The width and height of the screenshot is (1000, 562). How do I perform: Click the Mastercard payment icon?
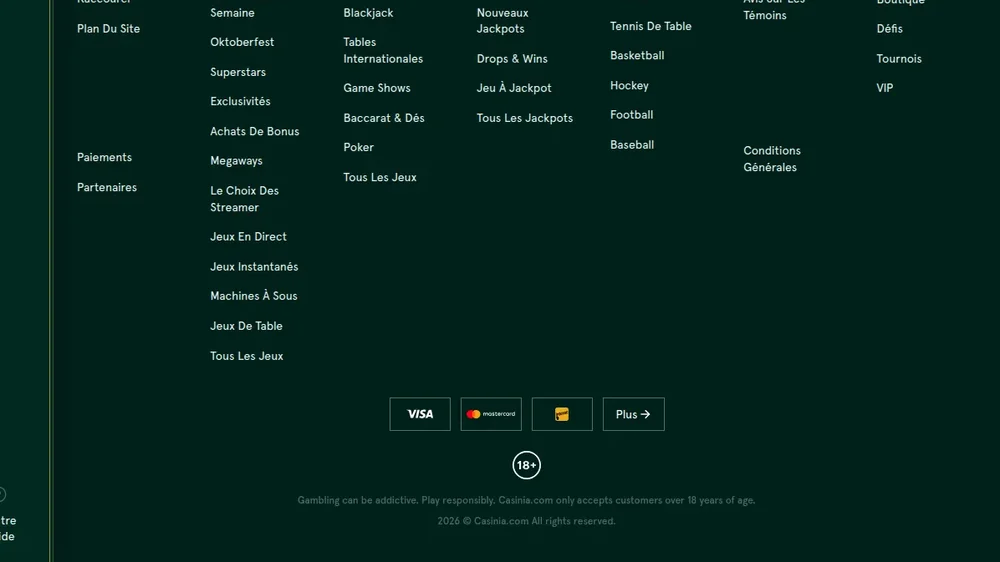pyautogui.click(x=491, y=414)
